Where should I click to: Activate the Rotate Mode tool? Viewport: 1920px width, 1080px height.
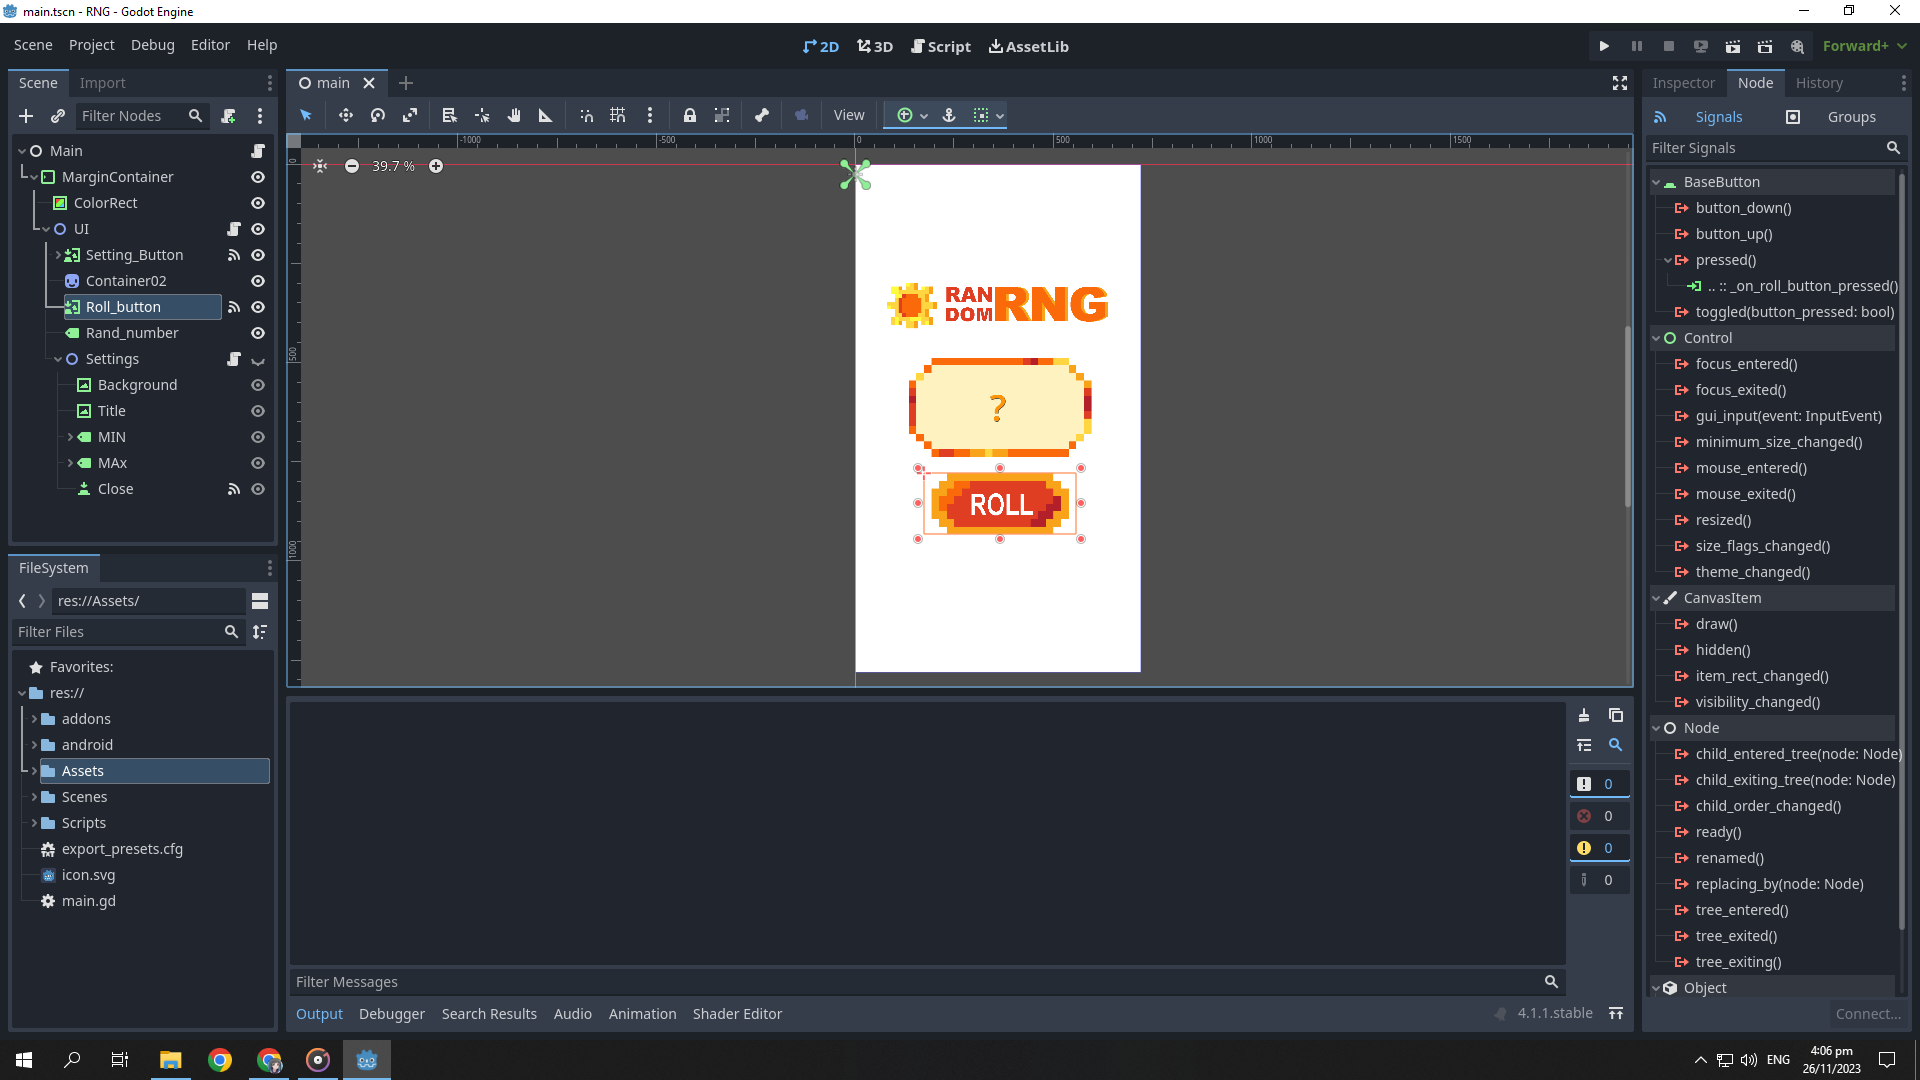(x=378, y=115)
